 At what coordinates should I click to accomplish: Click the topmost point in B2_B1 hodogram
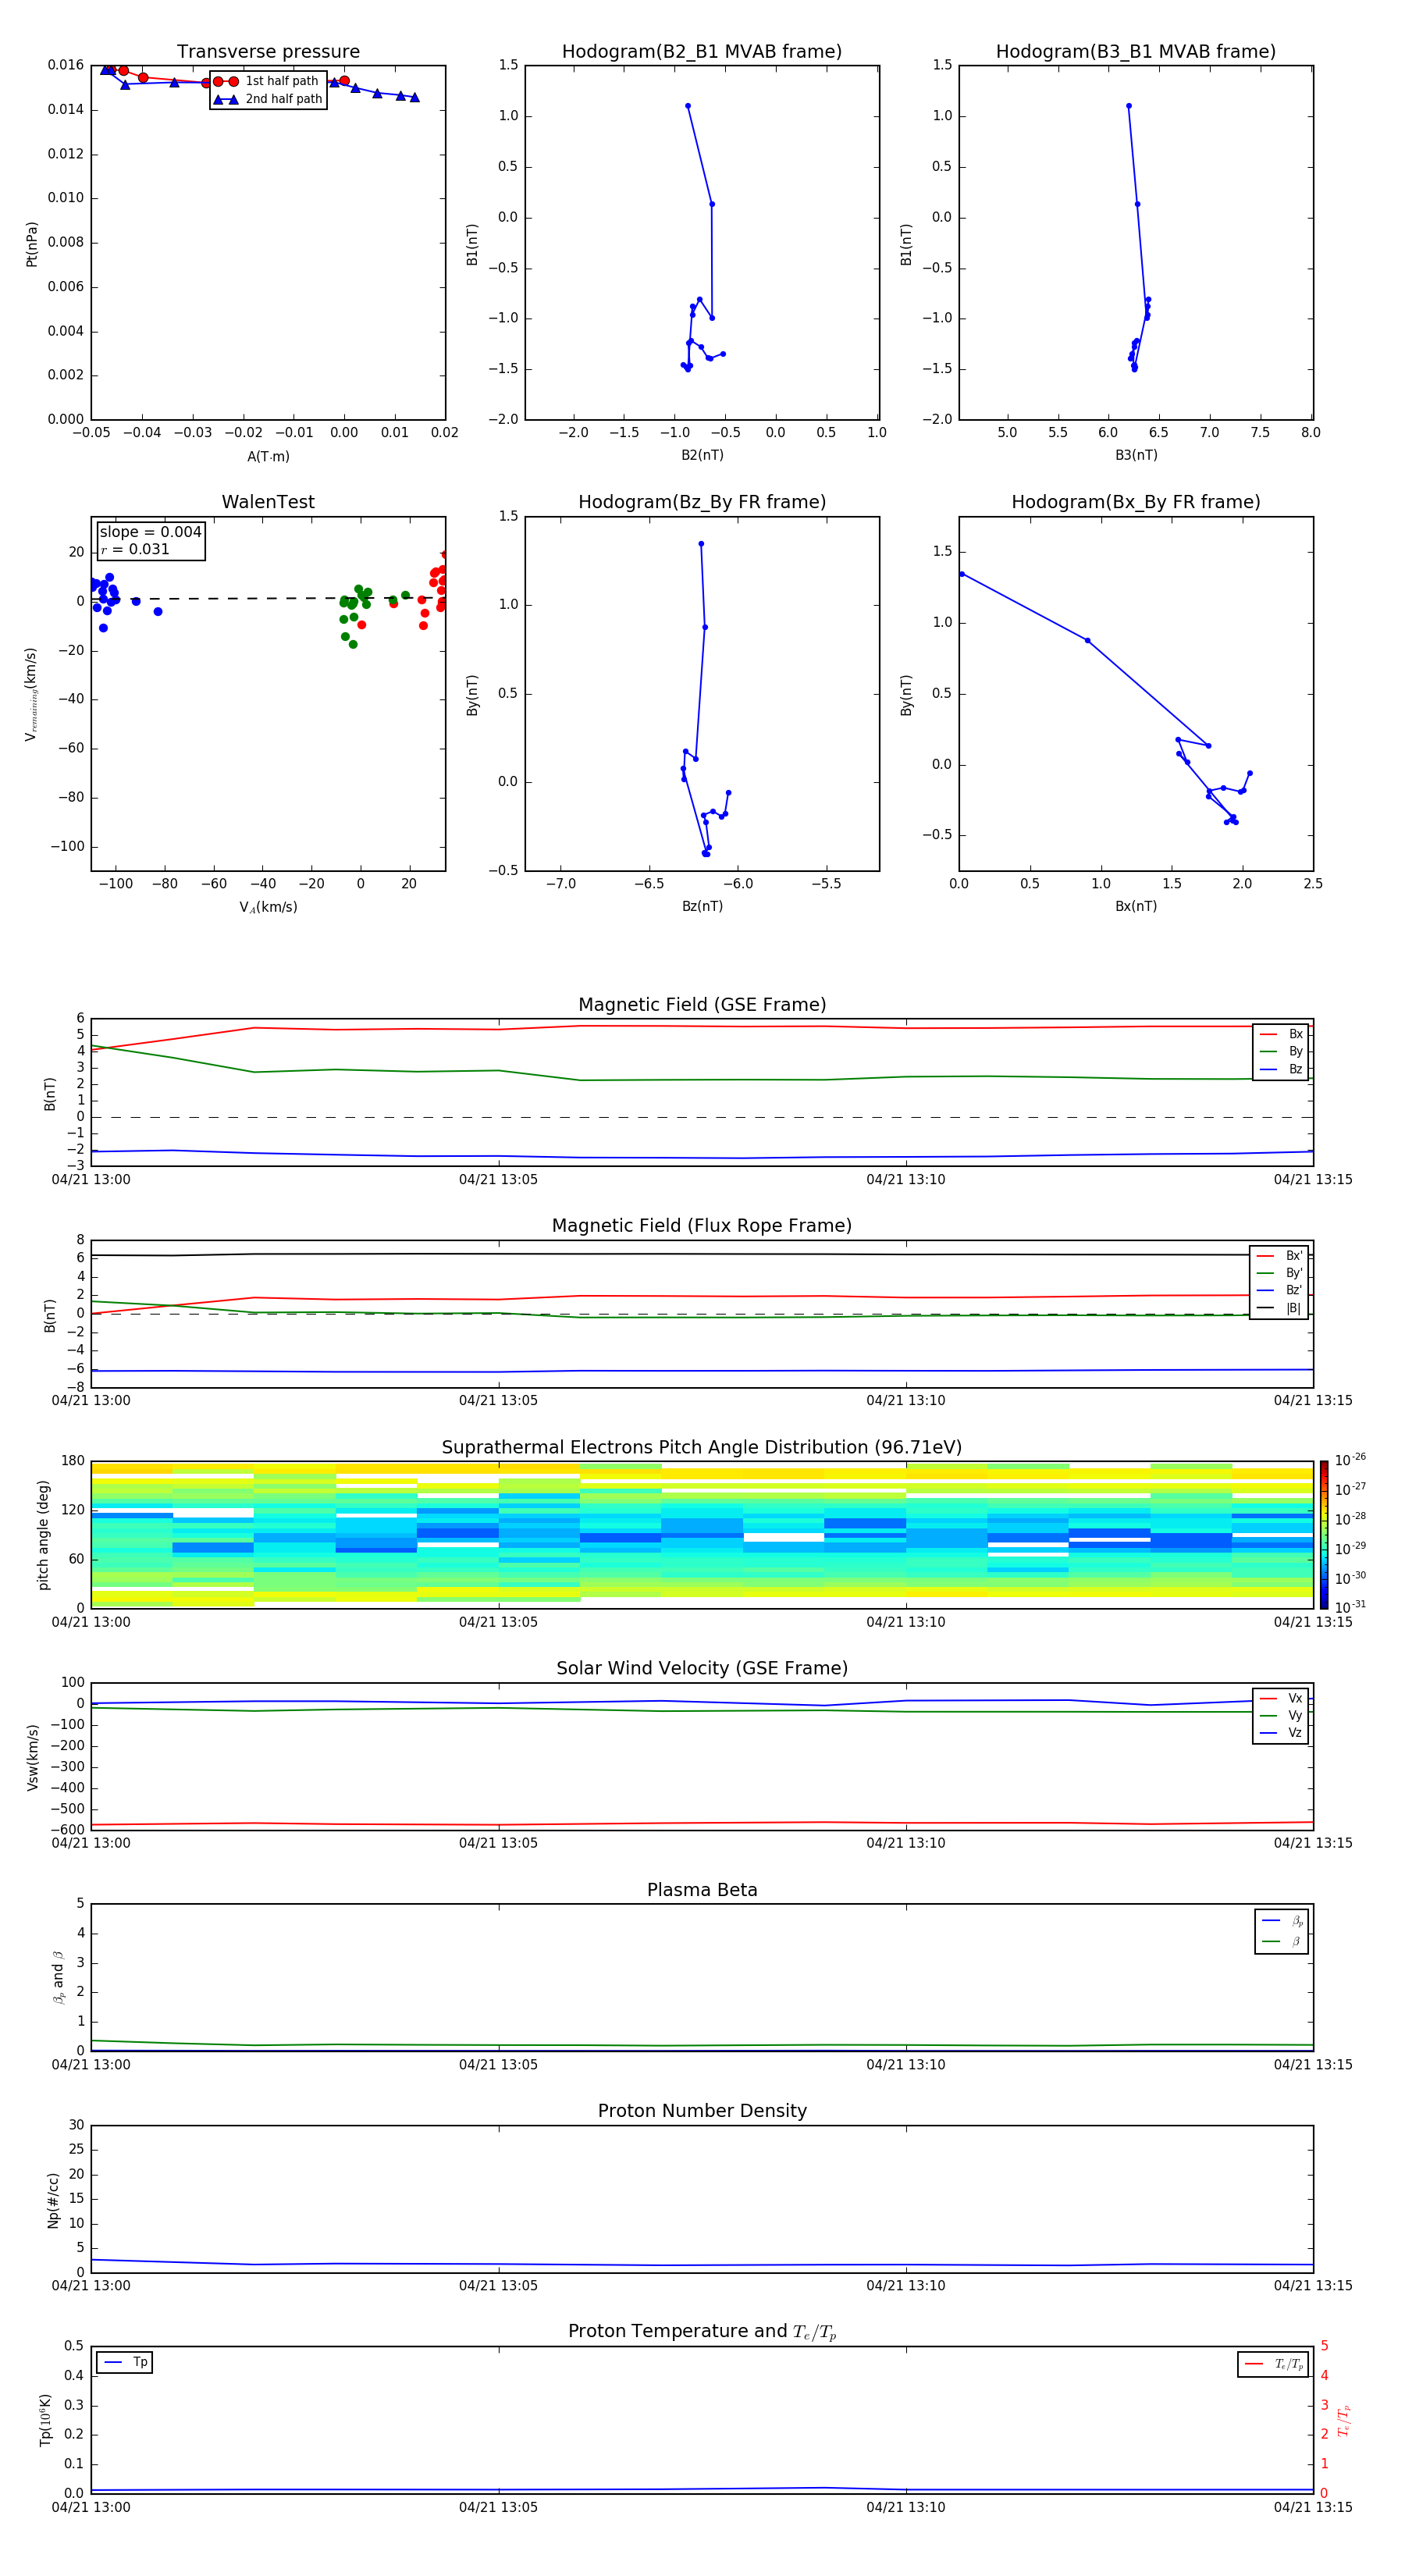[688, 106]
